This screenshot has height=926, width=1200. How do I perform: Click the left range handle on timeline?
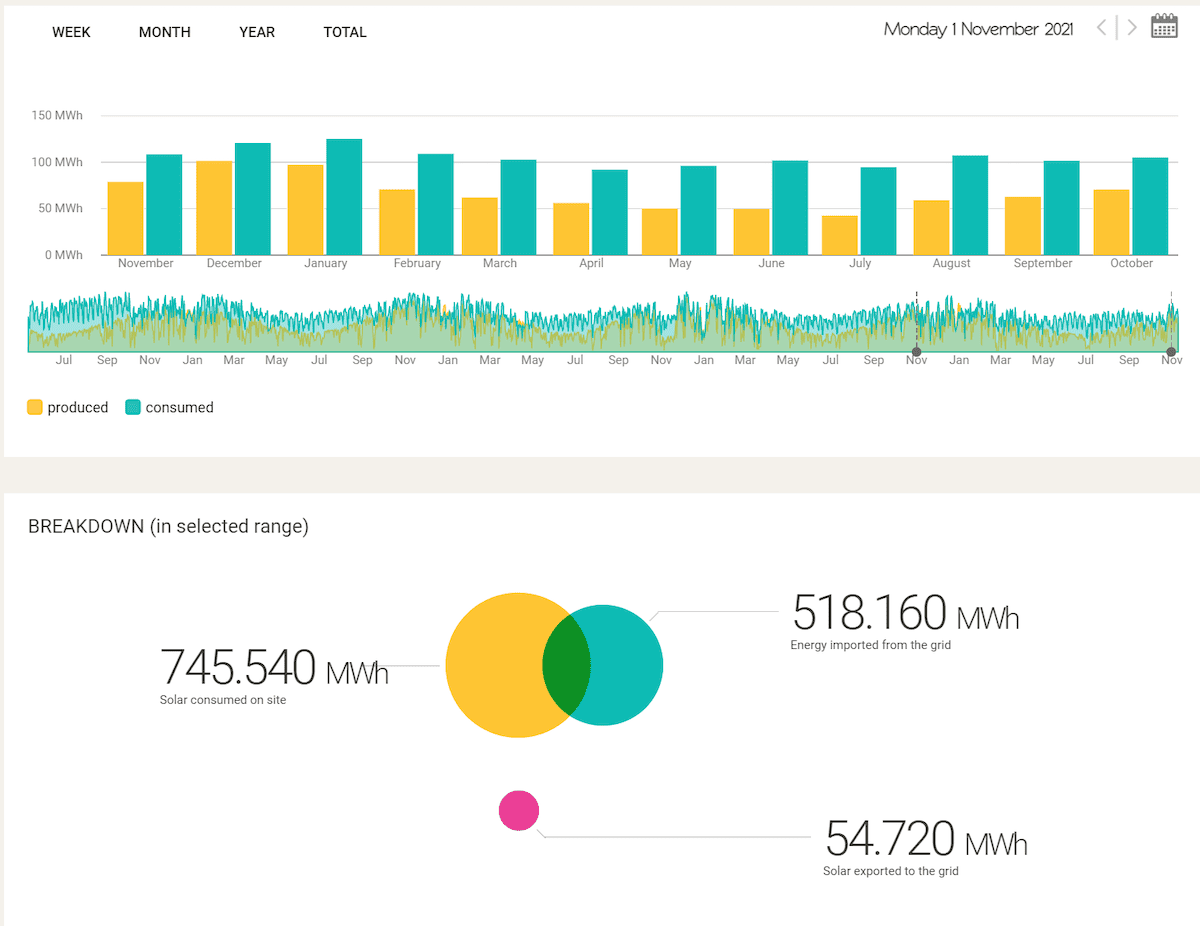pos(916,351)
